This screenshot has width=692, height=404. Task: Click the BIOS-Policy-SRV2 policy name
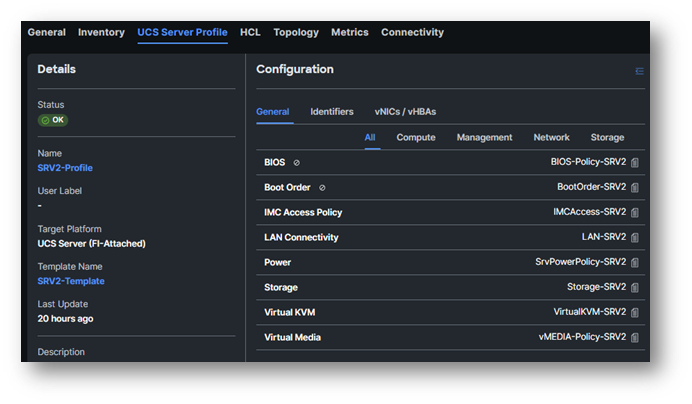[588, 162]
